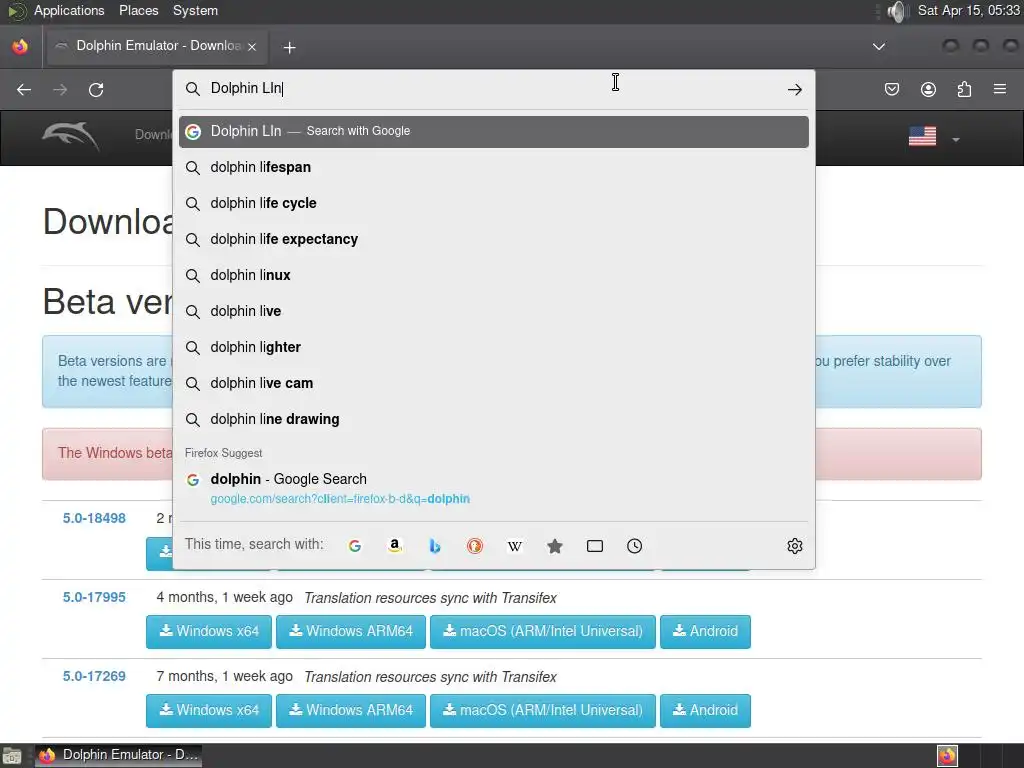Reload the current page
Viewport: 1024px width, 768px height.
pos(96,89)
